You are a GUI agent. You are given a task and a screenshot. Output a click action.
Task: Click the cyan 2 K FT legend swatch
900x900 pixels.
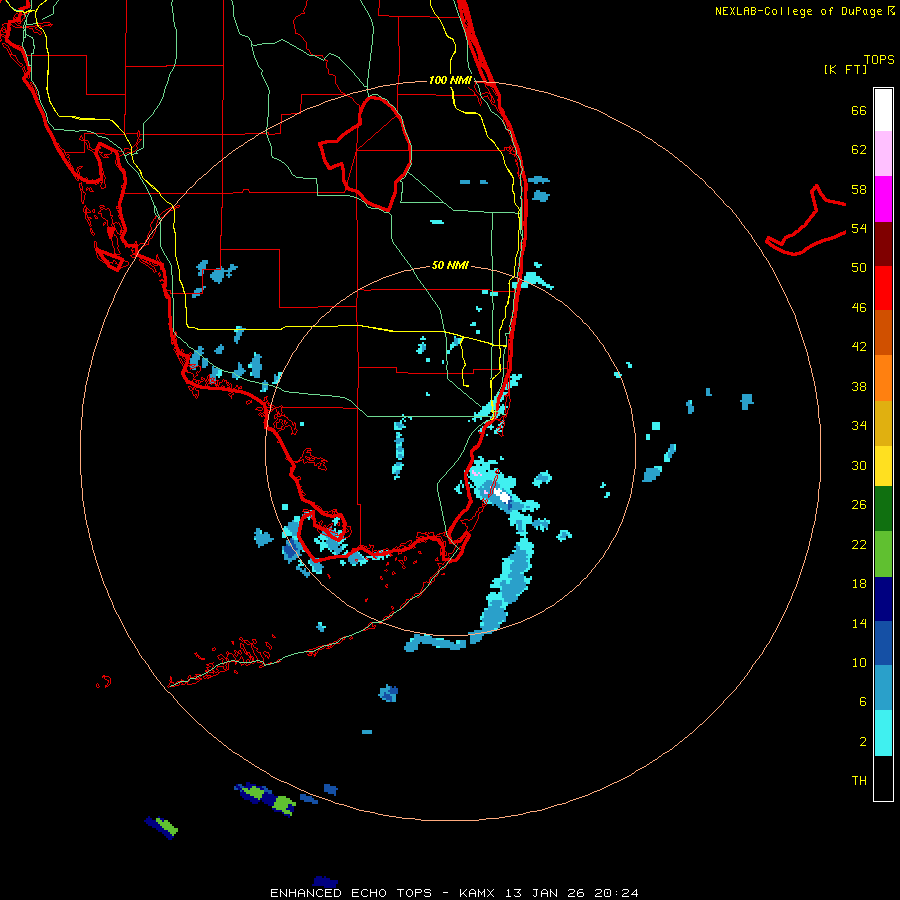coord(883,733)
